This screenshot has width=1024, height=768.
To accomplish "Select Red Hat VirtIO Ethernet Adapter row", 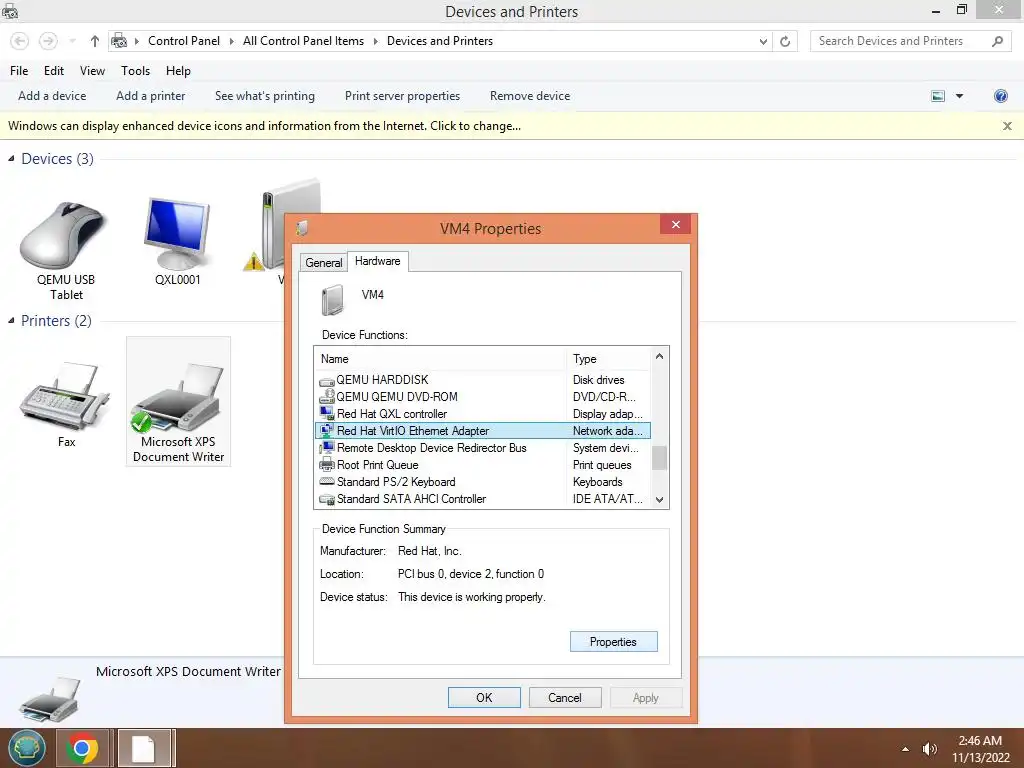I will (x=483, y=431).
